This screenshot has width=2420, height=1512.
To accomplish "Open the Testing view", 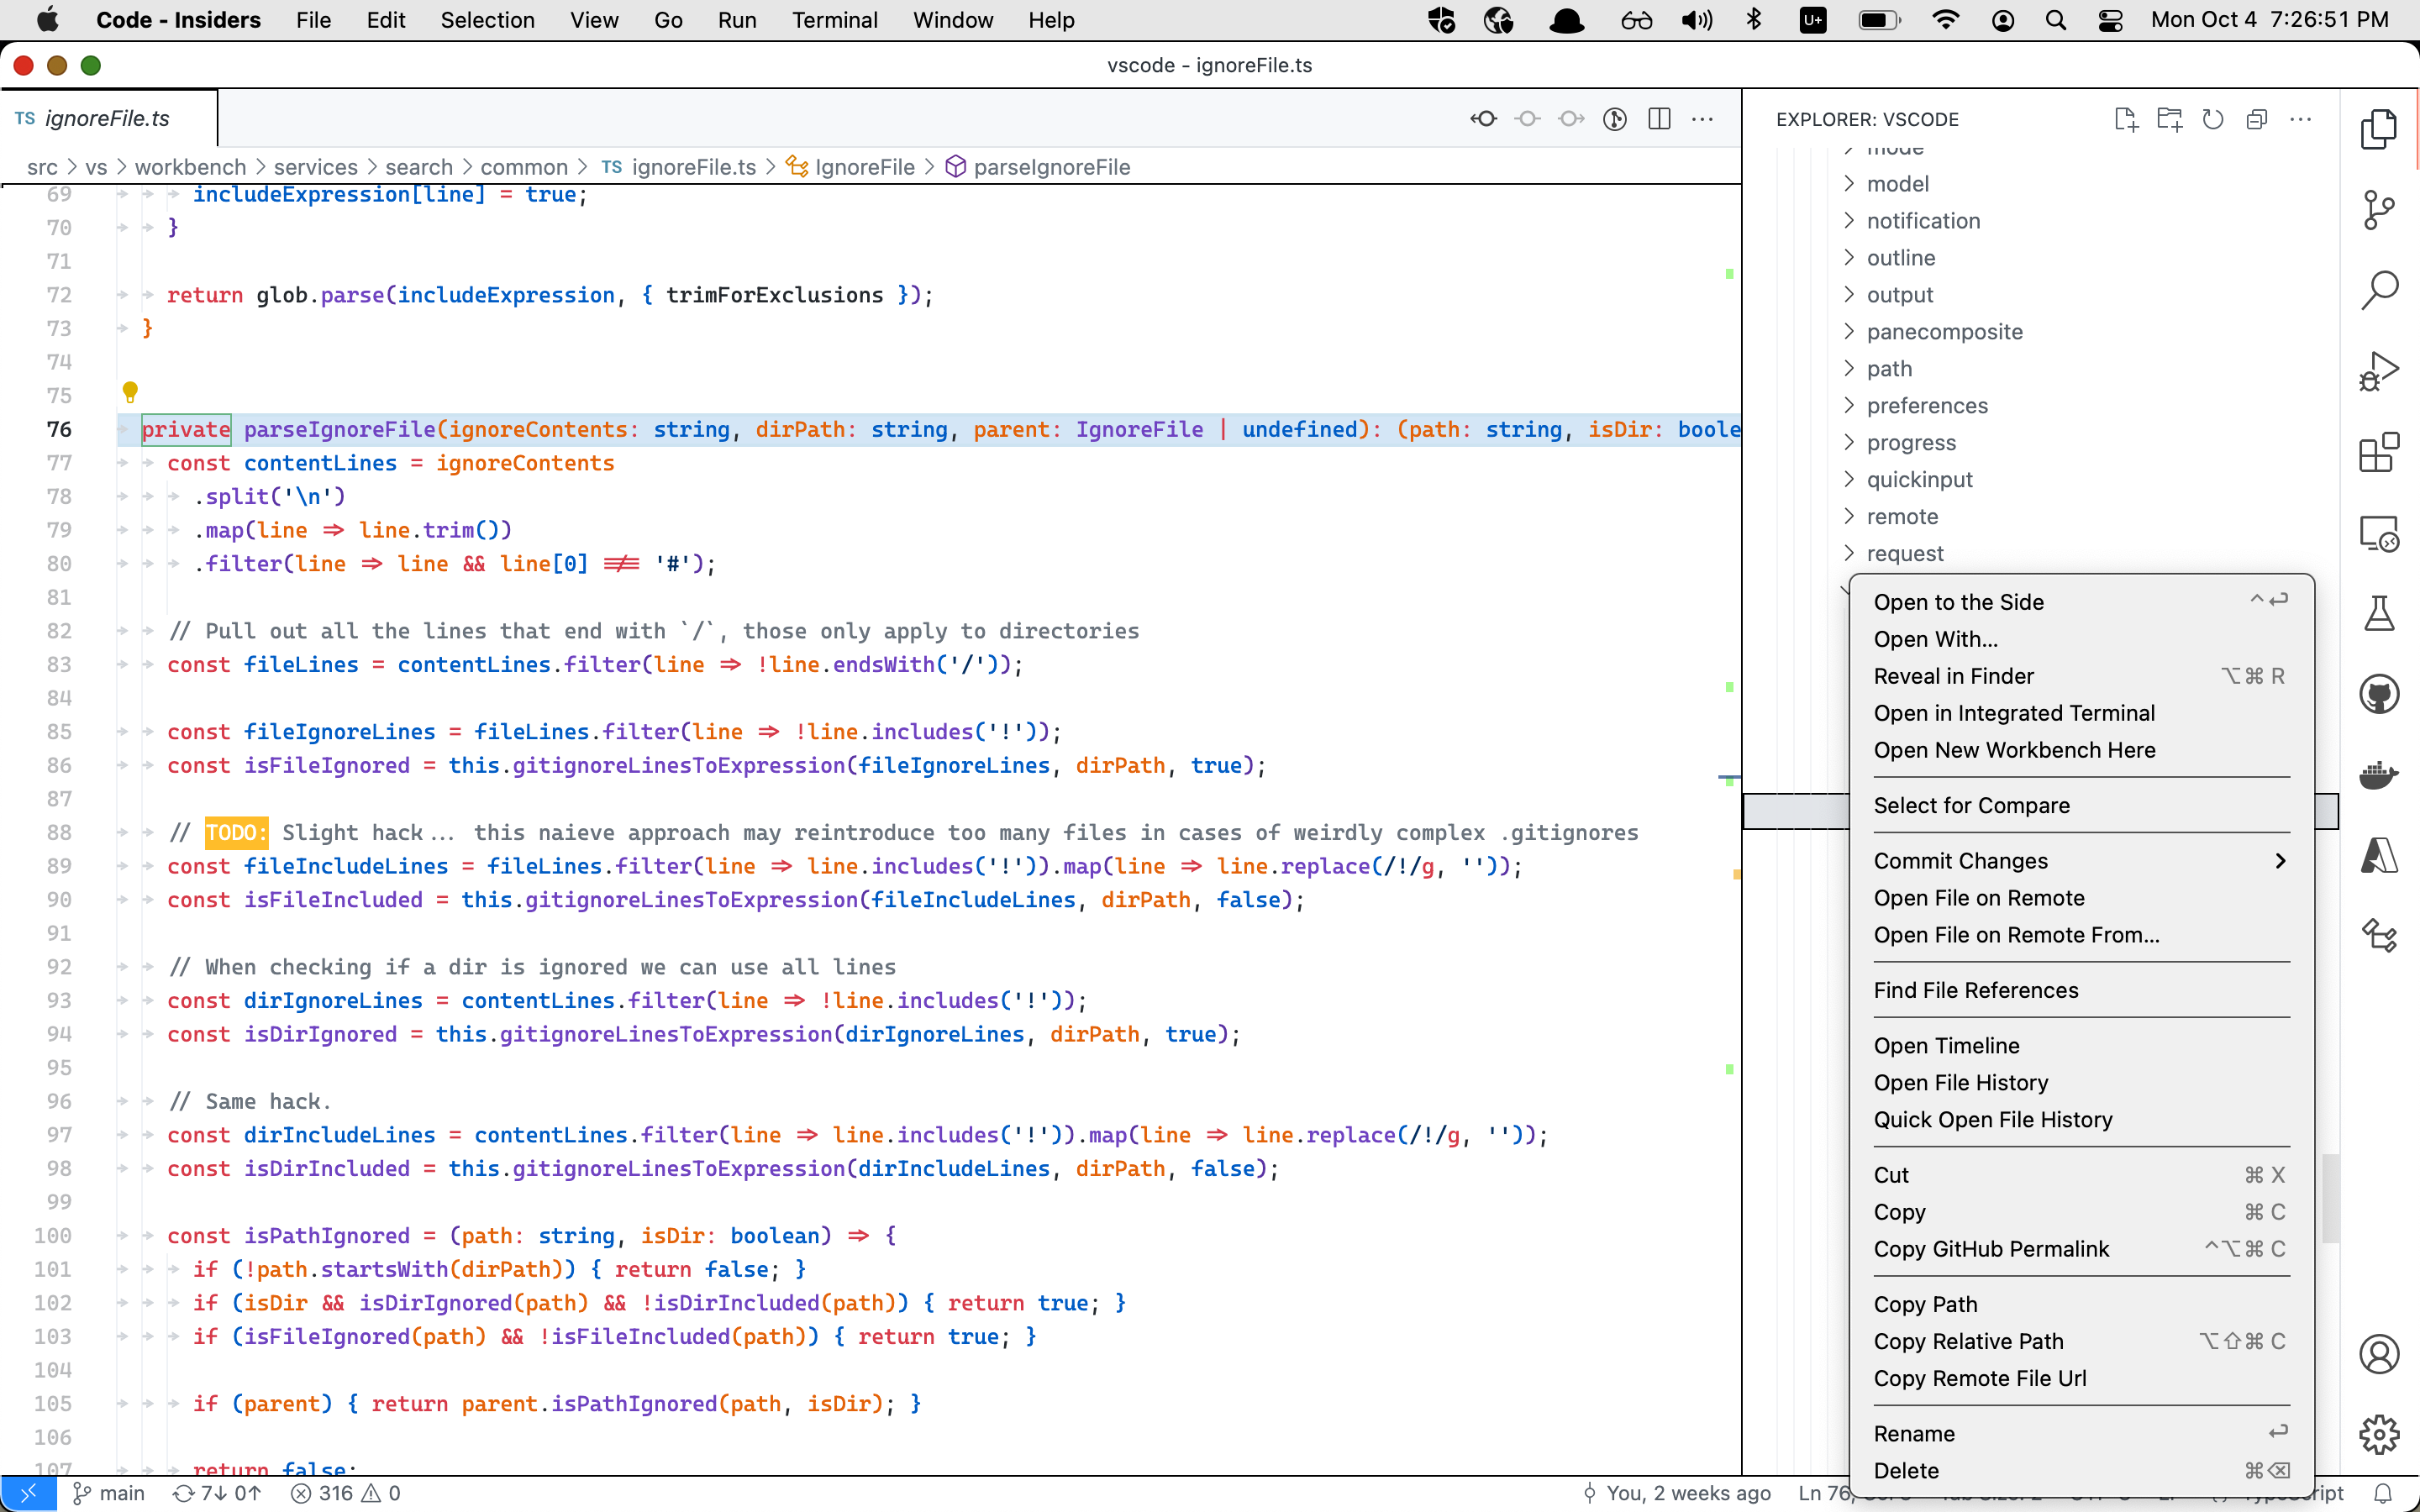I will [x=2380, y=613].
